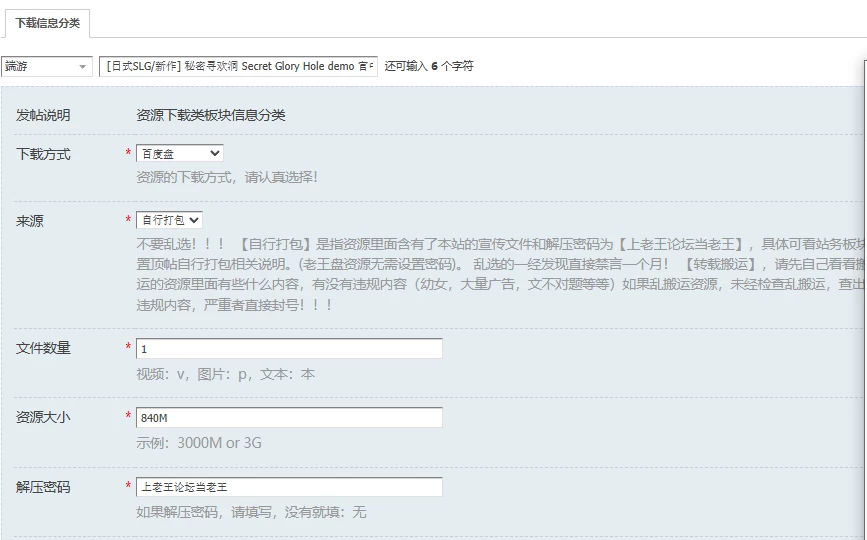Screen dimensions: 867x540
Task: Click the 下载方式 label
Action: pos(43,154)
